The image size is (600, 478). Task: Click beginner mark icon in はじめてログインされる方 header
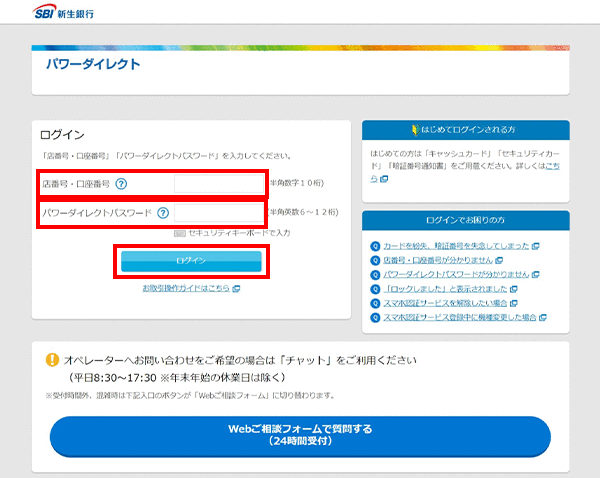[416, 130]
